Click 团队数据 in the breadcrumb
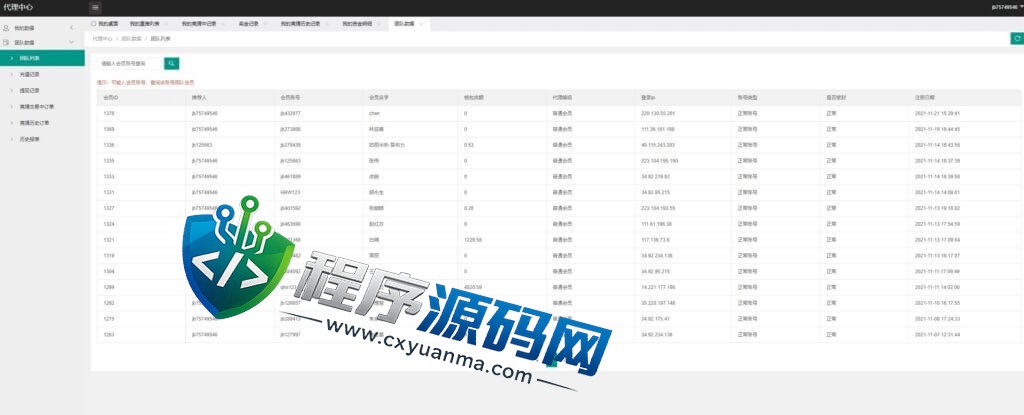This screenshot has width=1024, height=415. pos(131,39)
